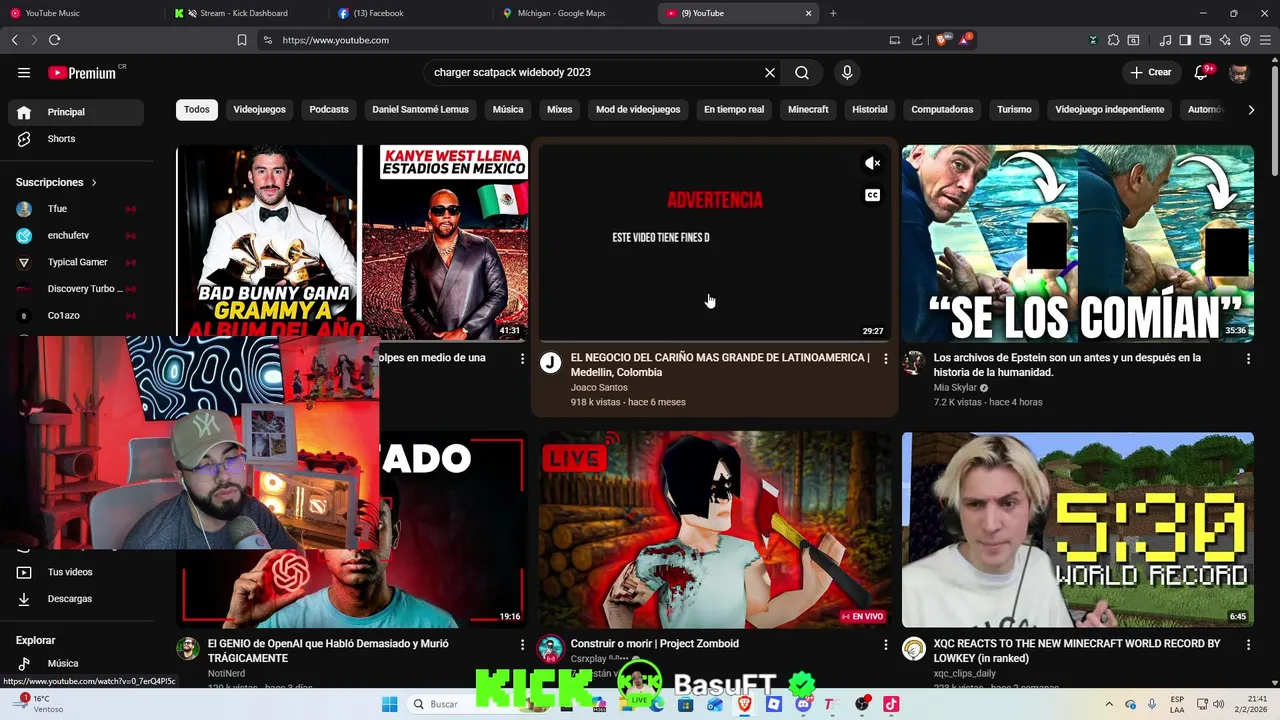Switch to the Facebook tab
Image resolution: width=1280 pixels, height=720 pixels.
tap(408, 13)
